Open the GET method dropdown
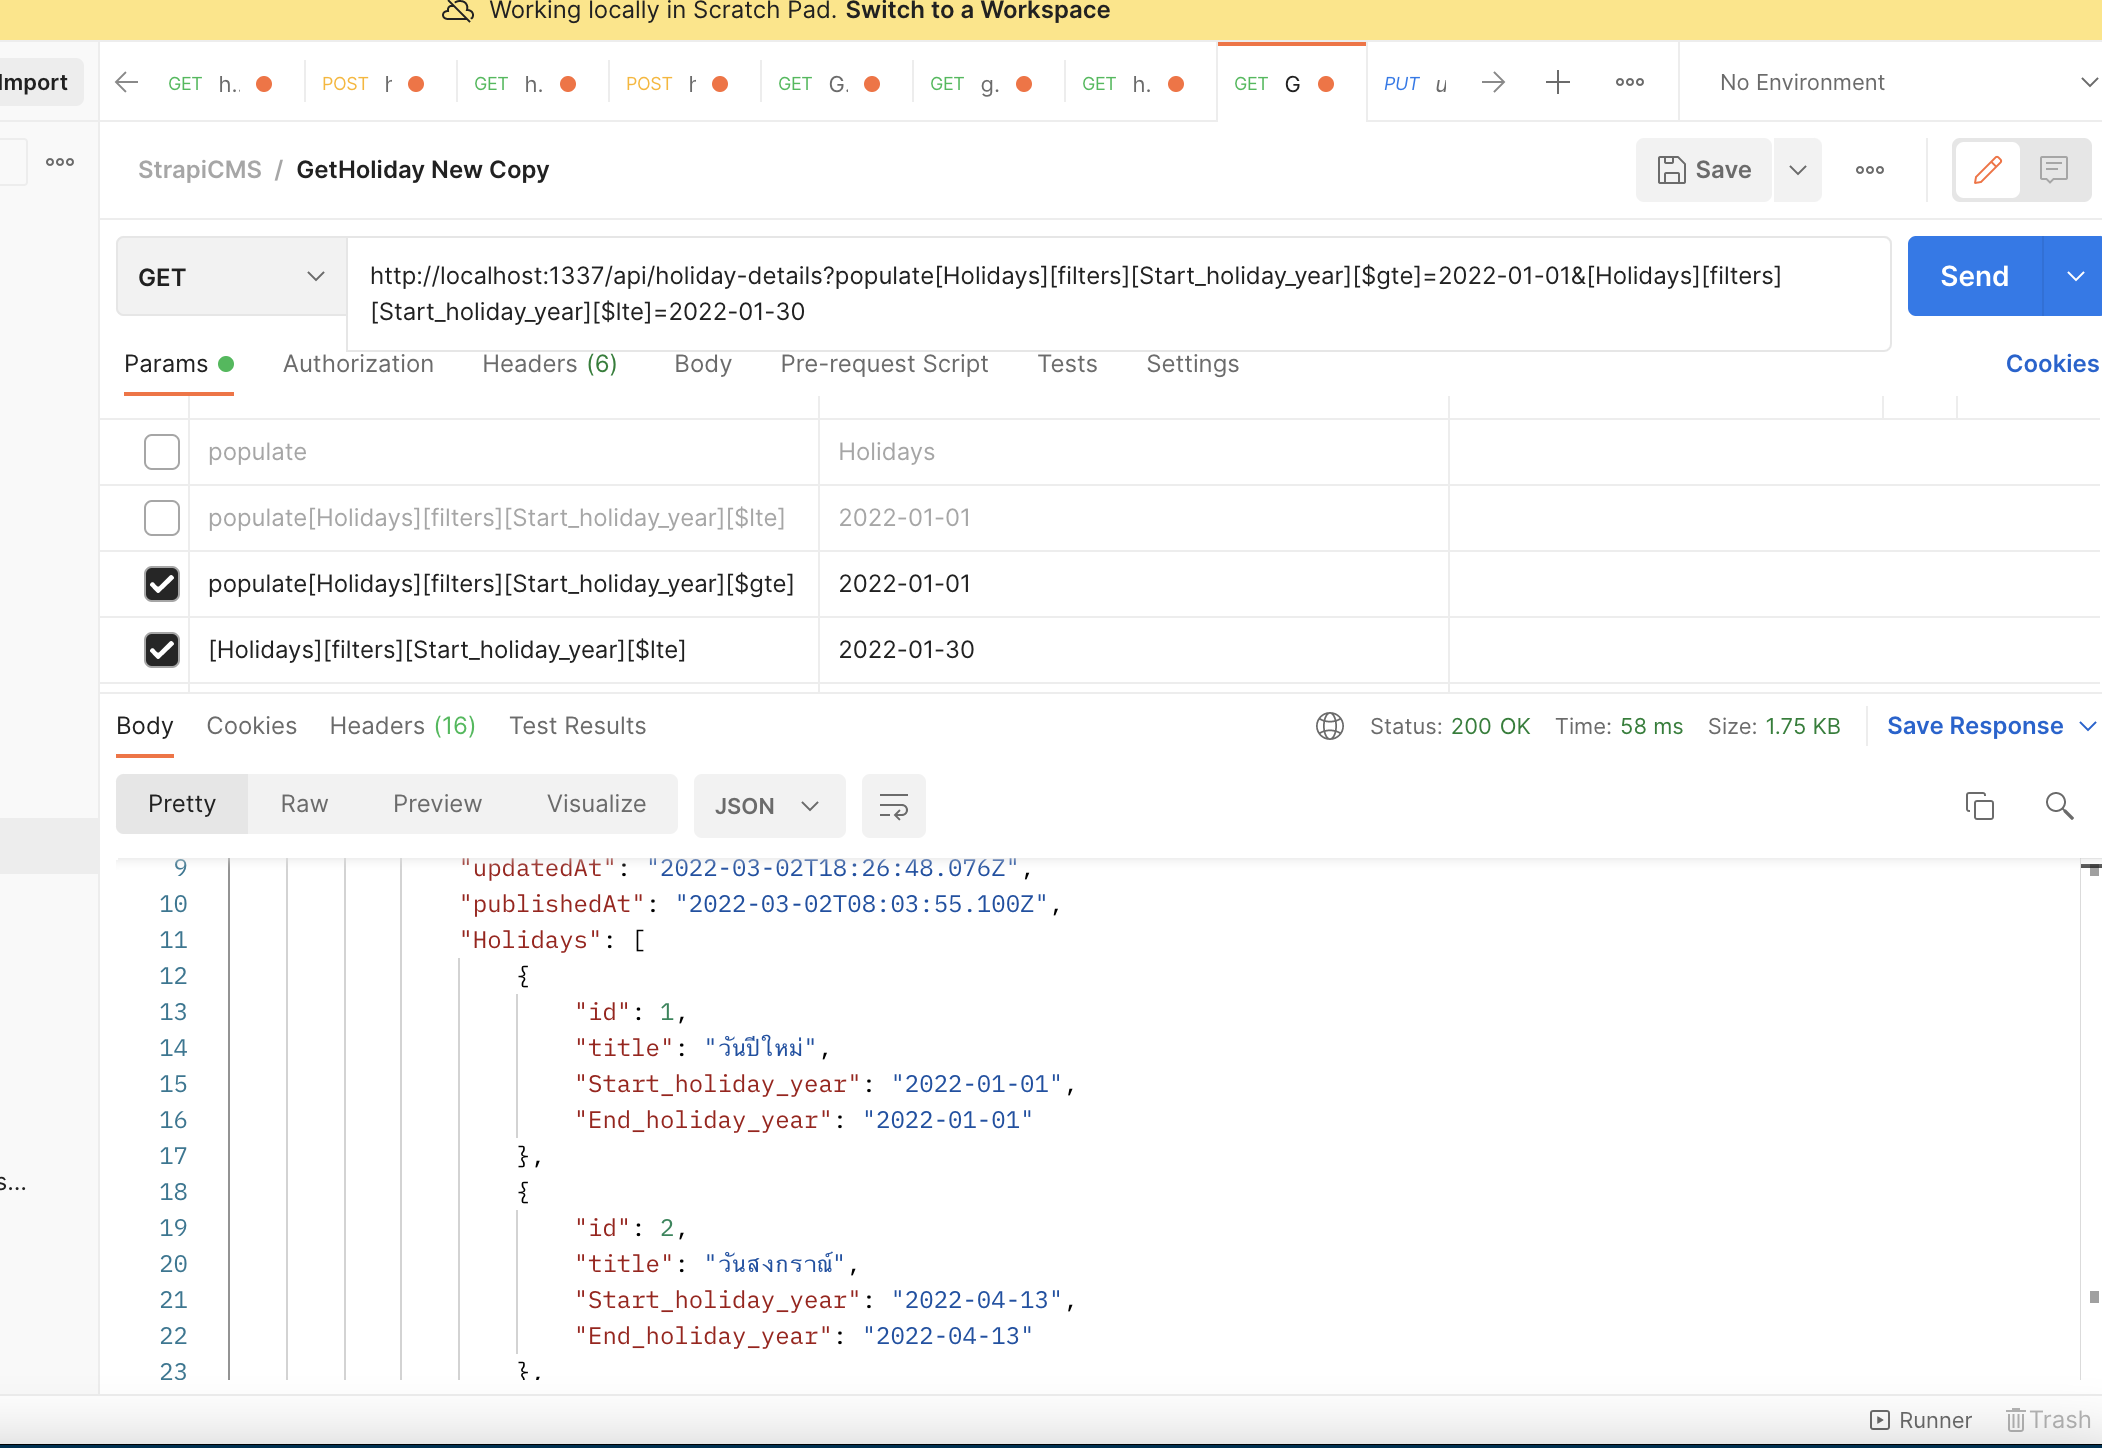2102x1448 pixels. point(228,276)
